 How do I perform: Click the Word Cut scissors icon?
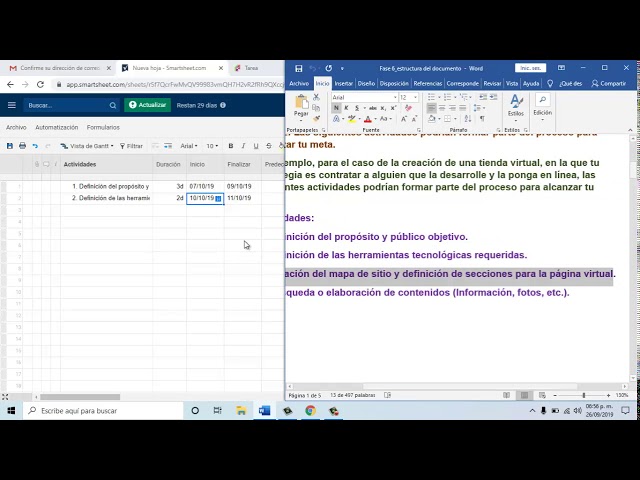(316, 98)
